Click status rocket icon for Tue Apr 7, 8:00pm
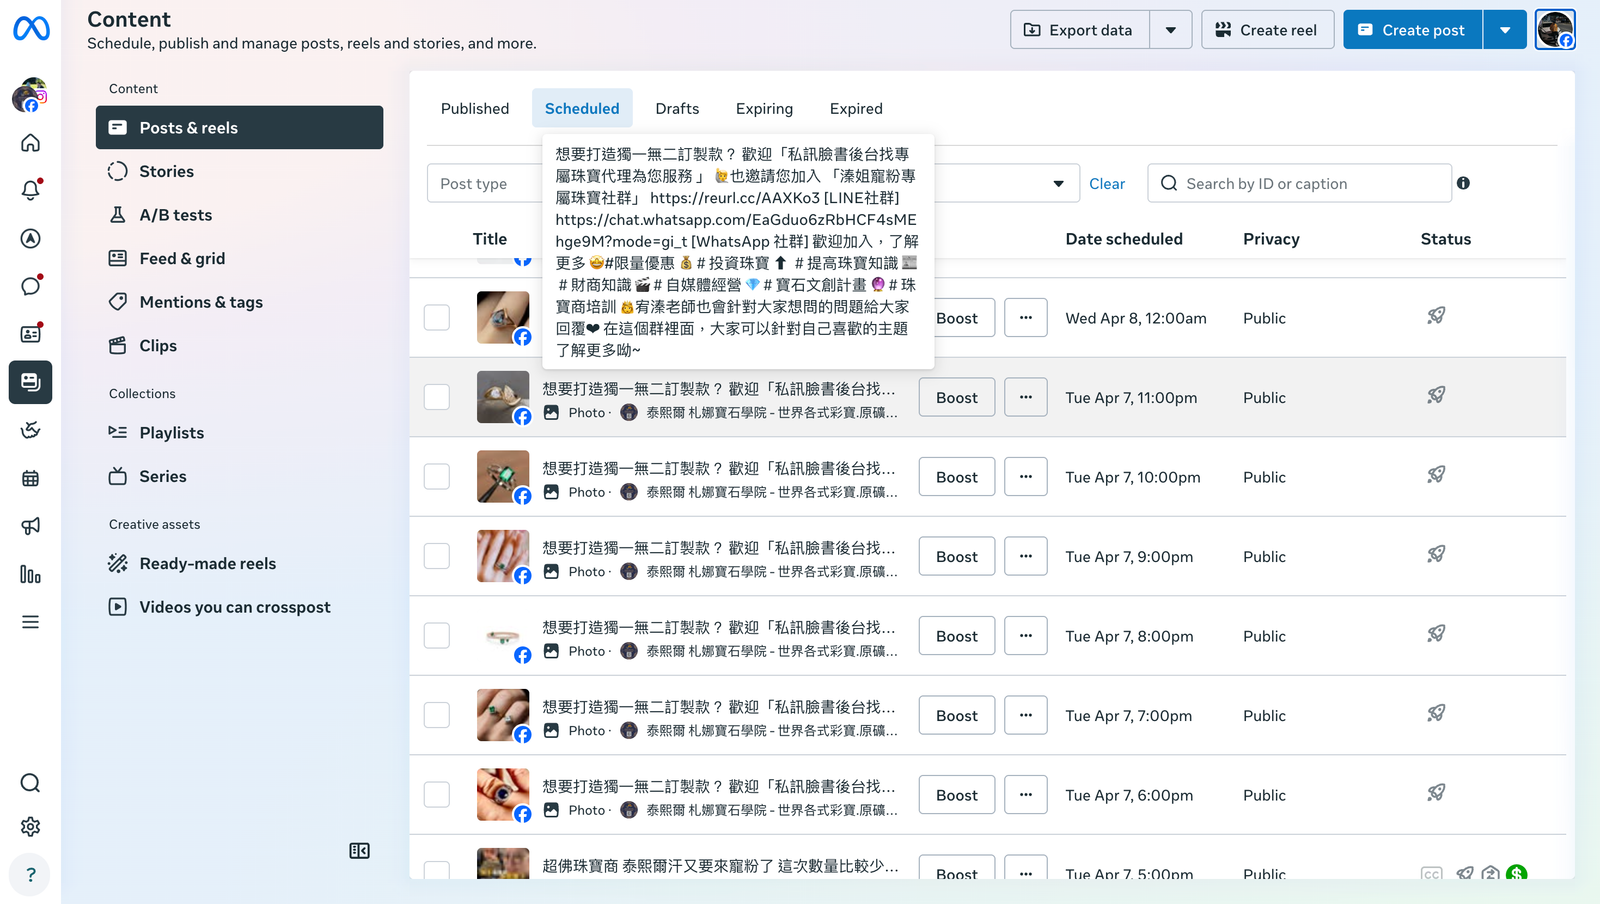 click(x=1436, y=634)
